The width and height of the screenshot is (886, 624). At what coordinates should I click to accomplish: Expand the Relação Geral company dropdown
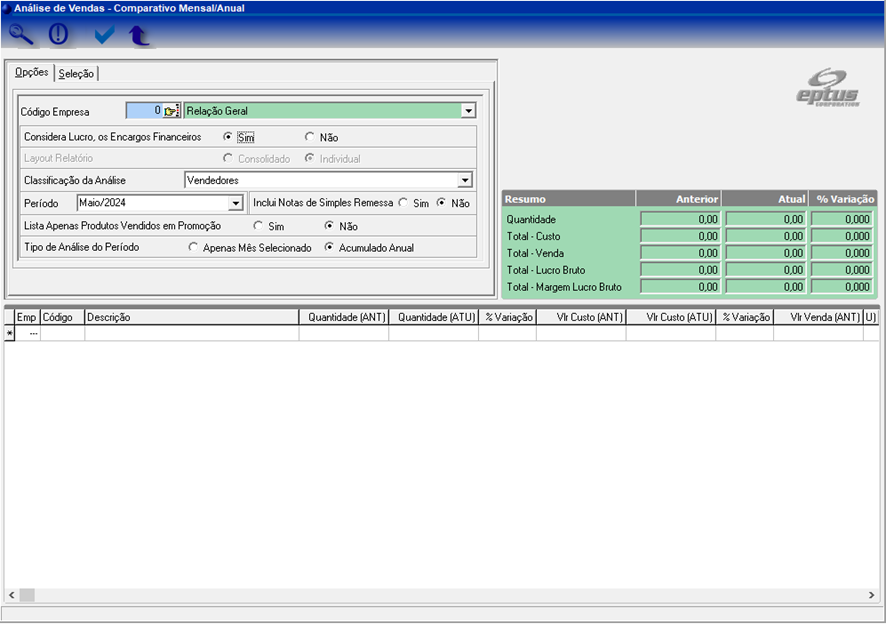tap(468, 111)
